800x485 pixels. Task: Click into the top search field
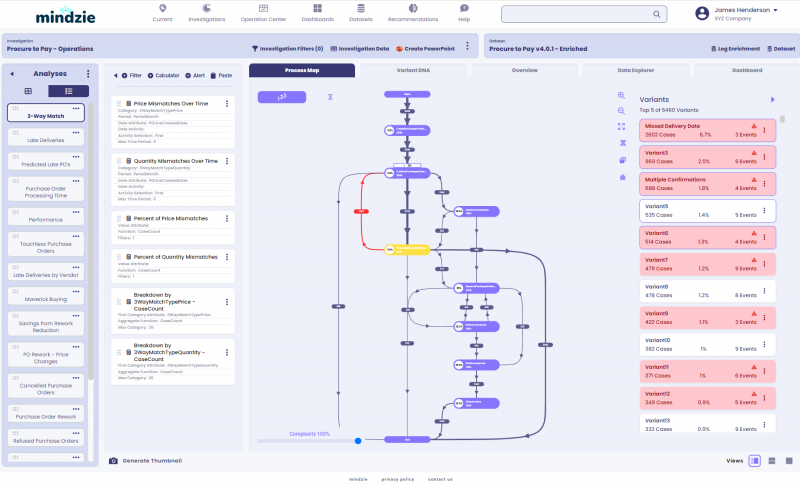pos(584,14)
